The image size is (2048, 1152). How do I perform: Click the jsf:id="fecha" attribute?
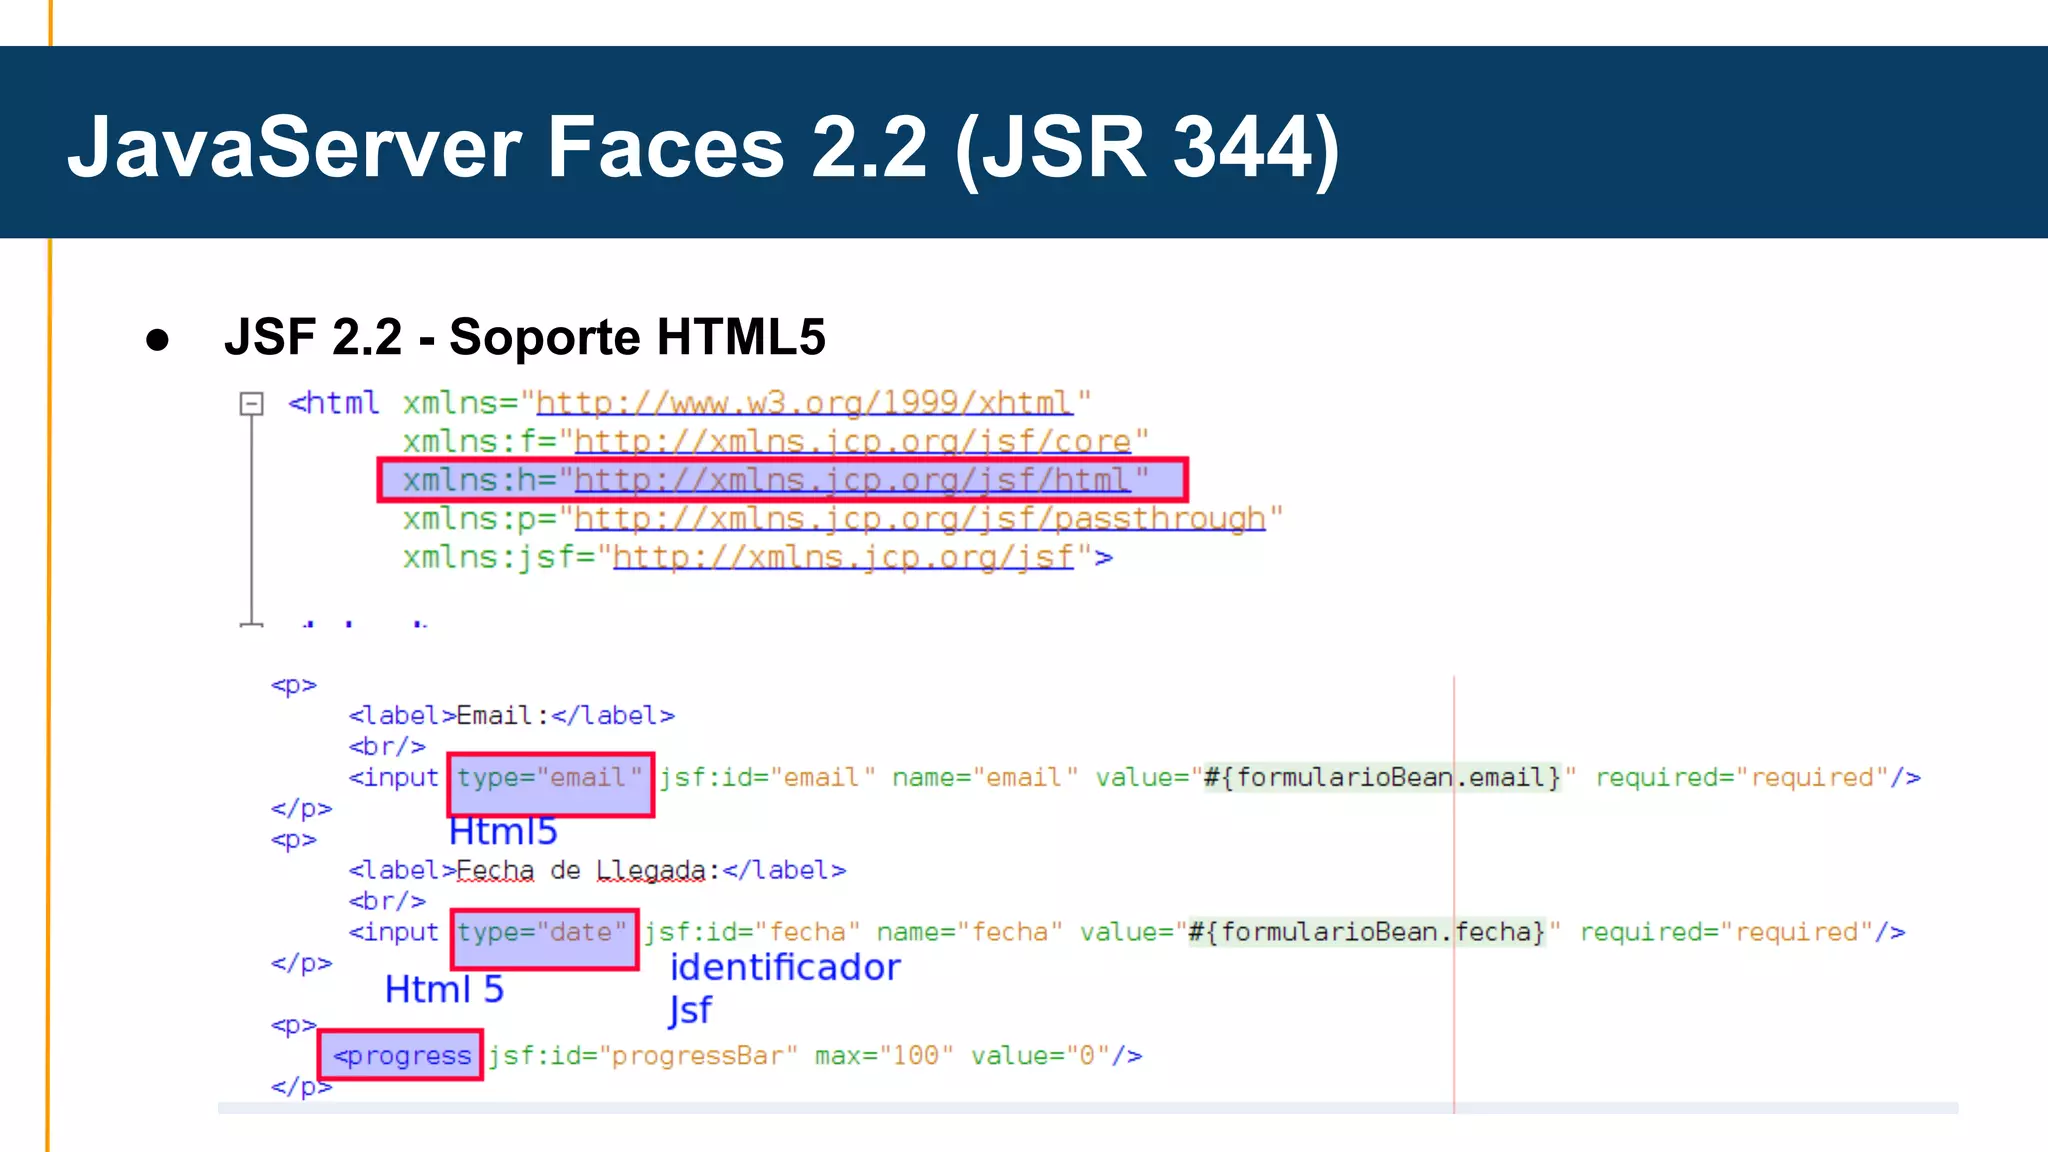[x=752, y=933]
